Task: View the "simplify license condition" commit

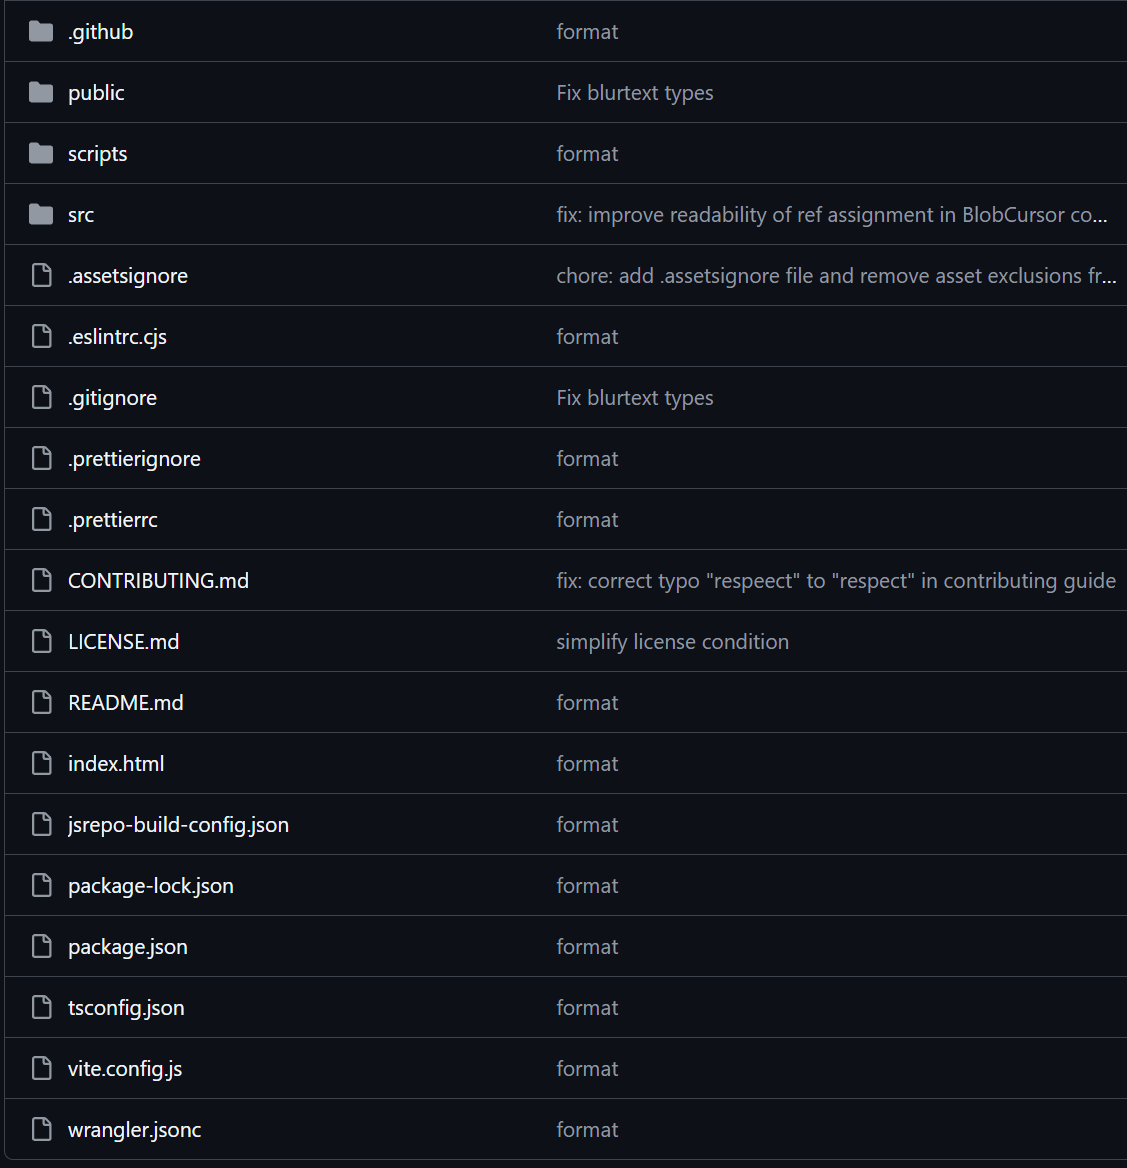Action: (x=672, y=642)
